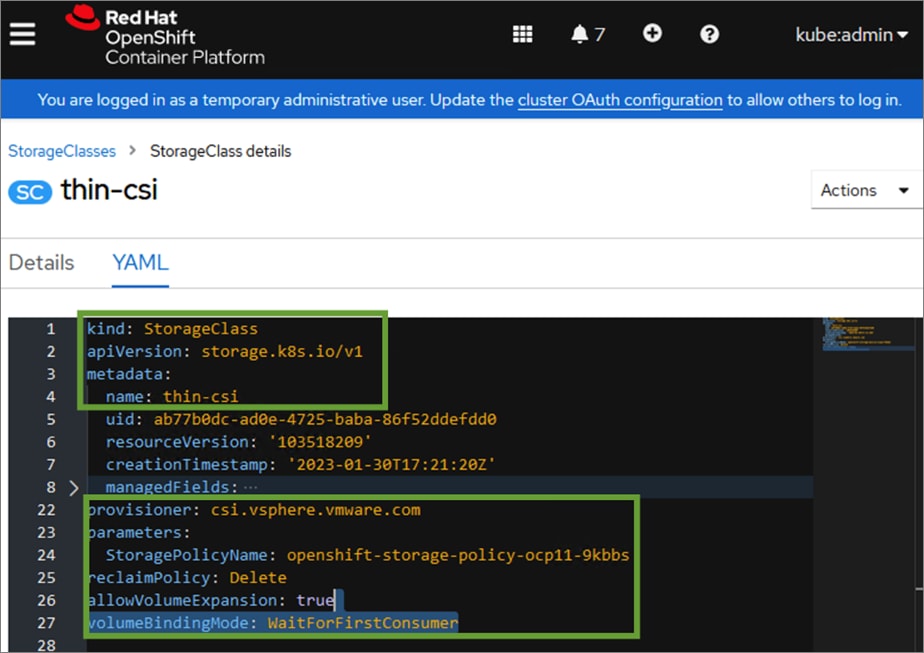Click the thin-csi page title
The height and width of the screenshot is (653, 924).
109,190
